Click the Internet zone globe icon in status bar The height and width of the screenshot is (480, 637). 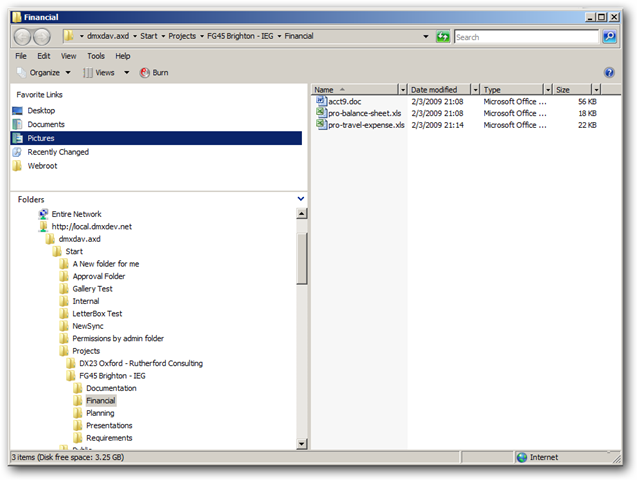click(522, 458)
